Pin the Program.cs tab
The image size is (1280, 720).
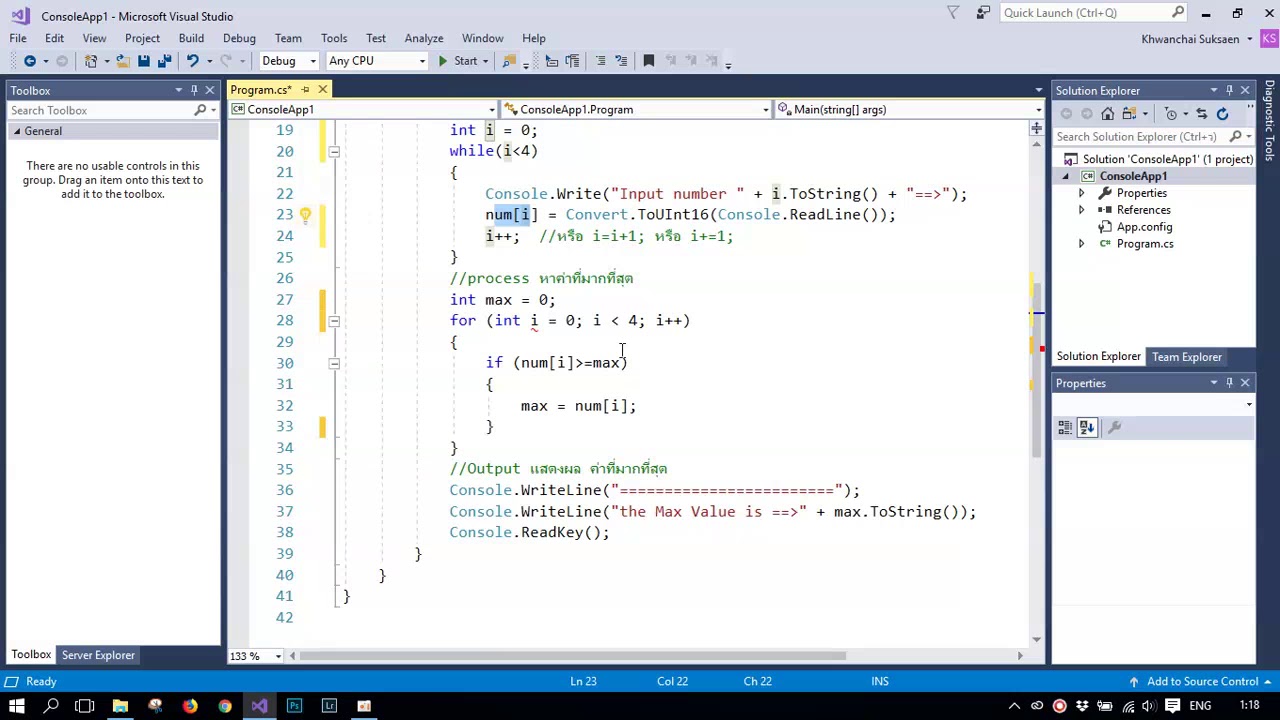[305, 90]
